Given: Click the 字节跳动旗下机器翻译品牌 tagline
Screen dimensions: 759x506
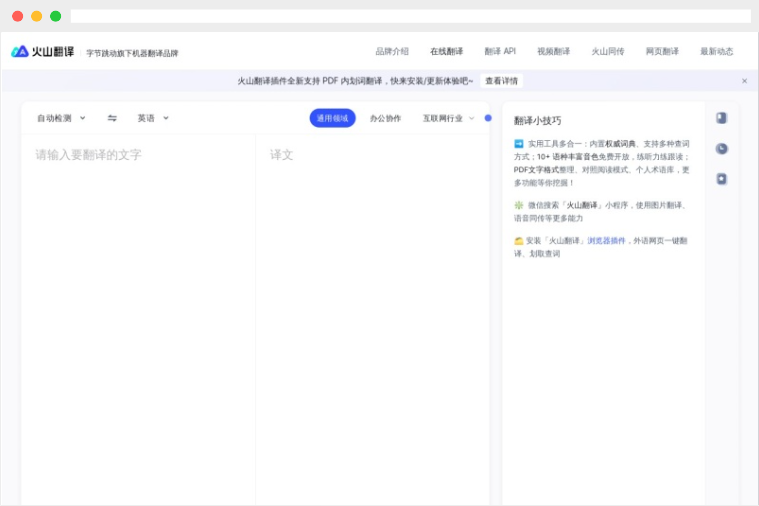Looking at the screenshot, I should click(132, 53).
